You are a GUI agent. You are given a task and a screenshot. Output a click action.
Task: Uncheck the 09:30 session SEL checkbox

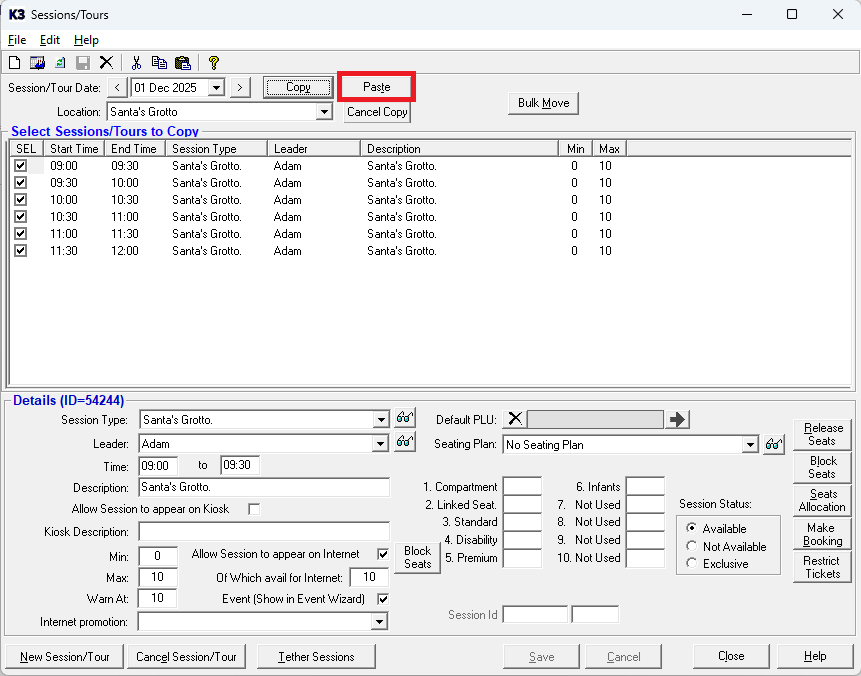20,183
